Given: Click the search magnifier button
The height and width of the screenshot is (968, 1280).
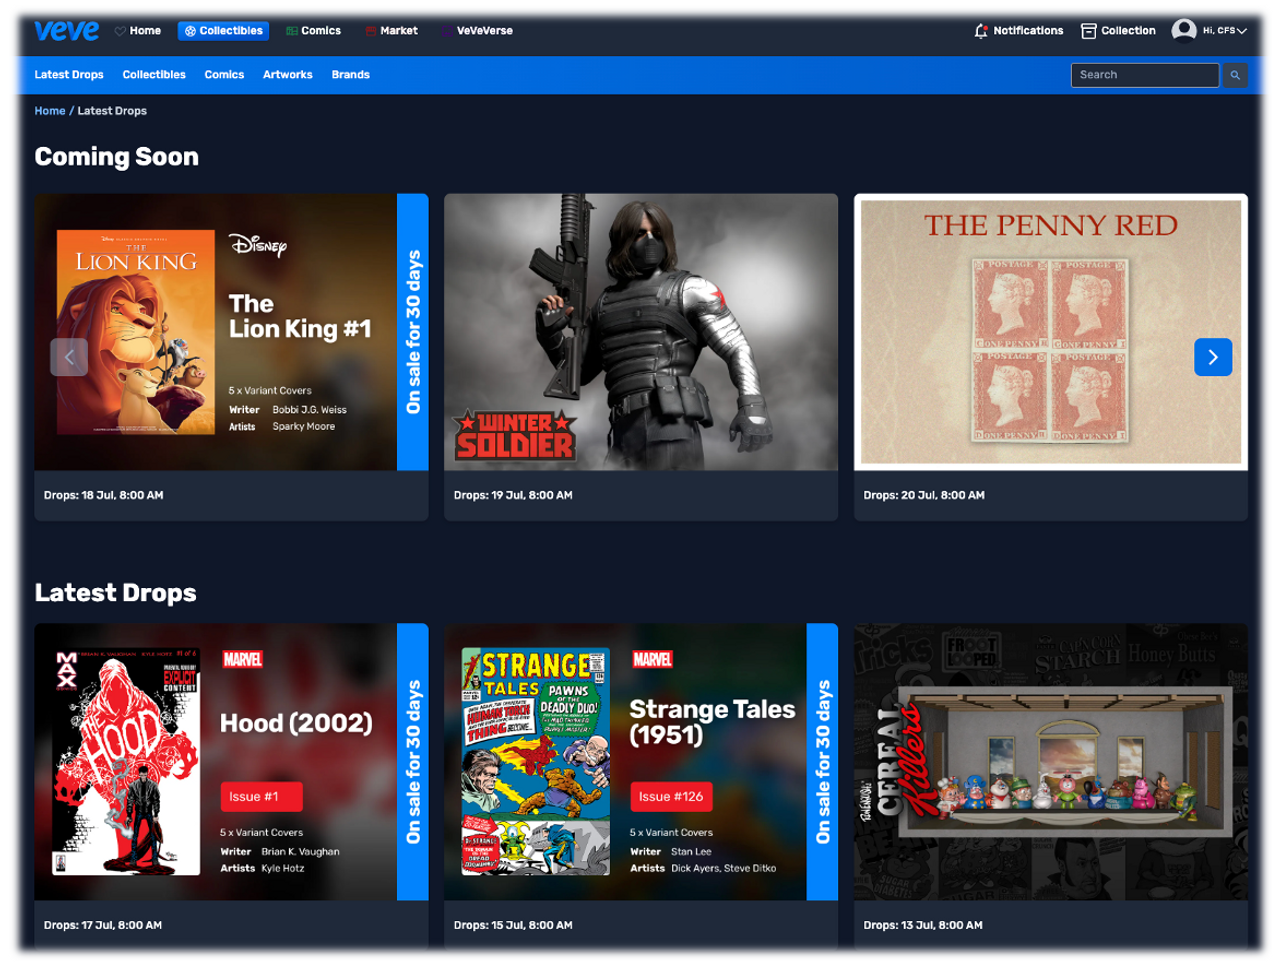Looking at the screenshot, I should coord(1235,75).
